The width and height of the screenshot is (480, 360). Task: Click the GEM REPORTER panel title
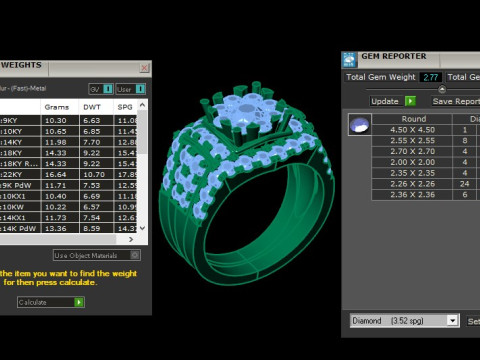click(394, 56)
